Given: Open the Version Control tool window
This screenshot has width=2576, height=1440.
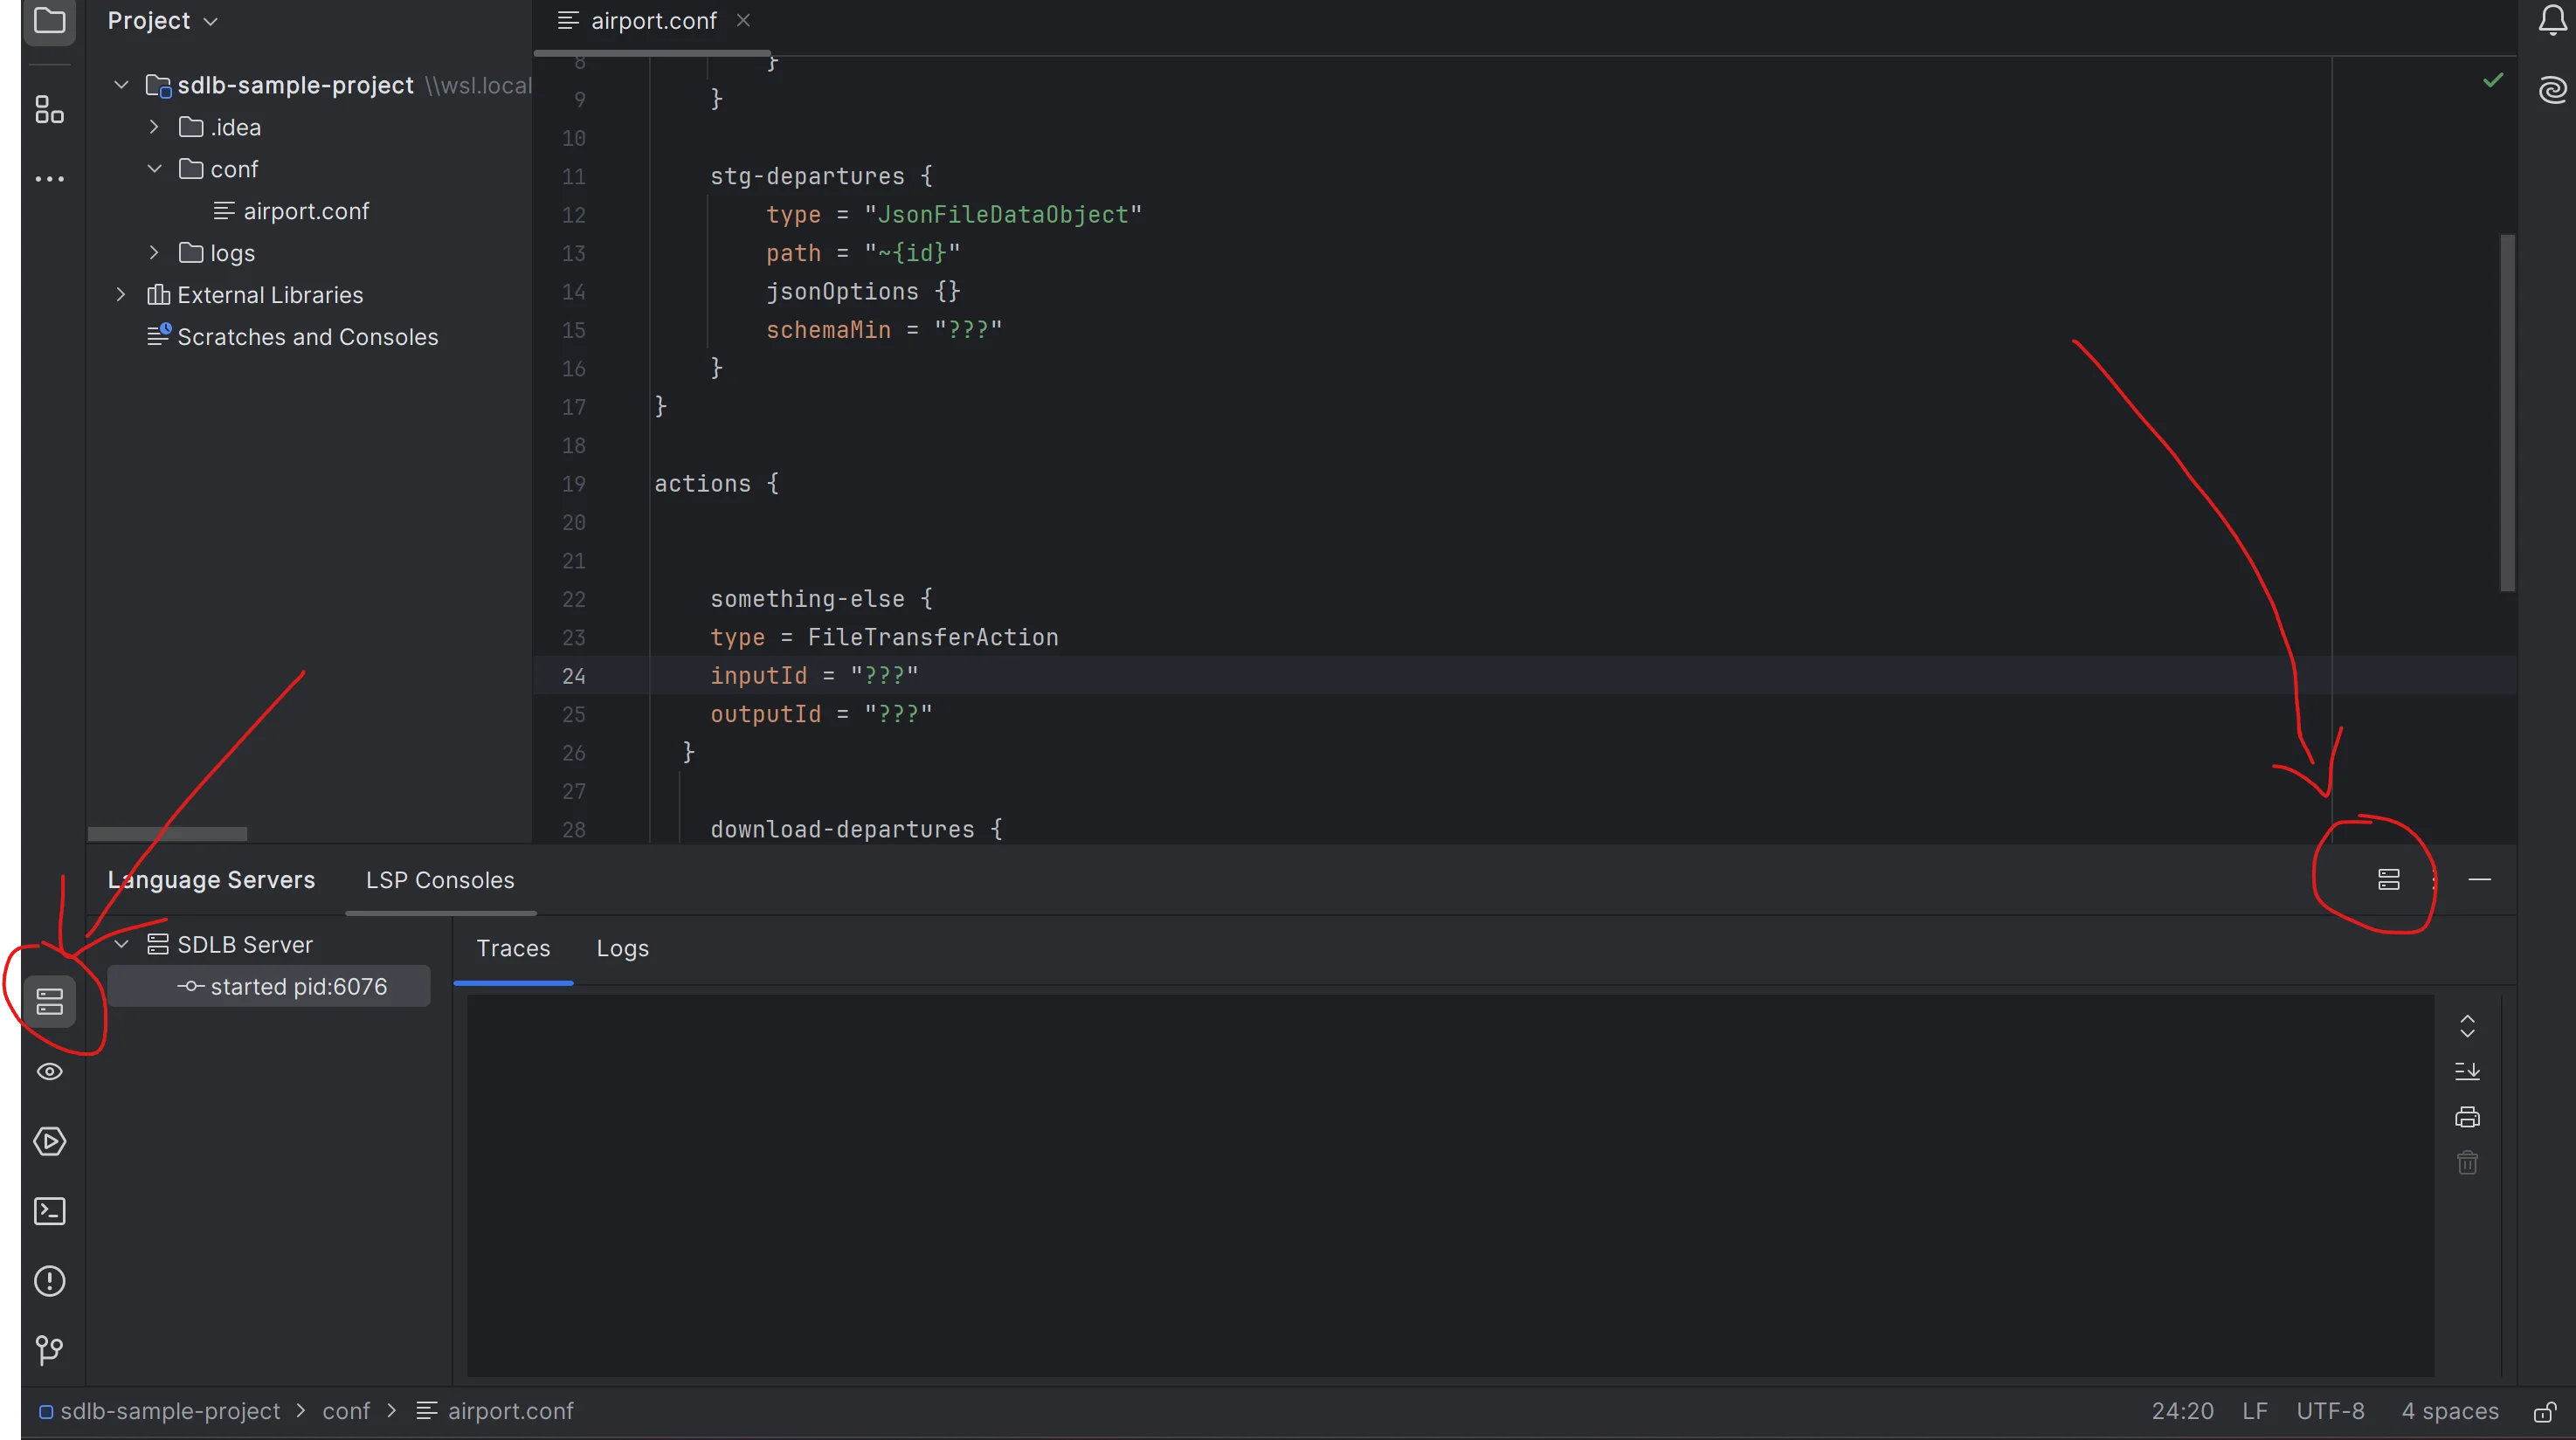Looking at the screenshot, I should pos(50,1351).
